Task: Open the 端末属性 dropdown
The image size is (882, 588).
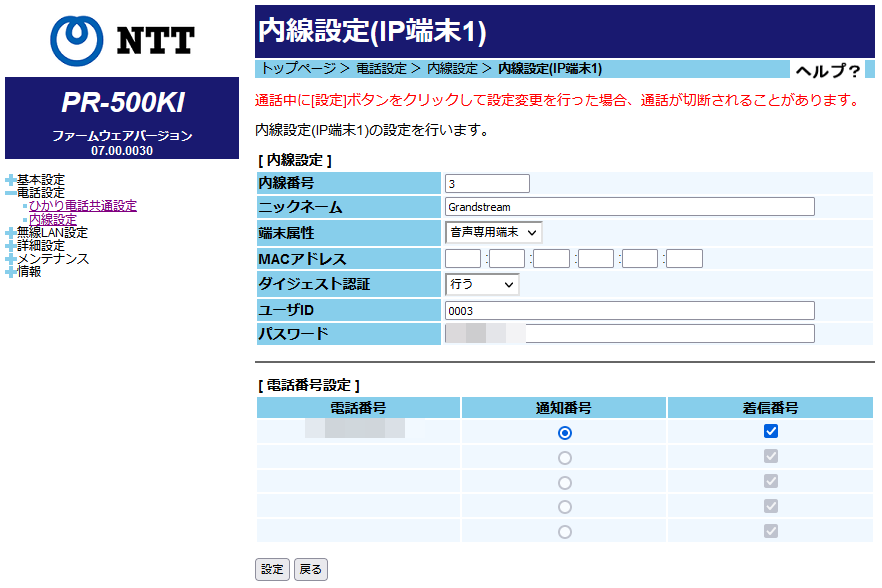Action: click(493, 233)
